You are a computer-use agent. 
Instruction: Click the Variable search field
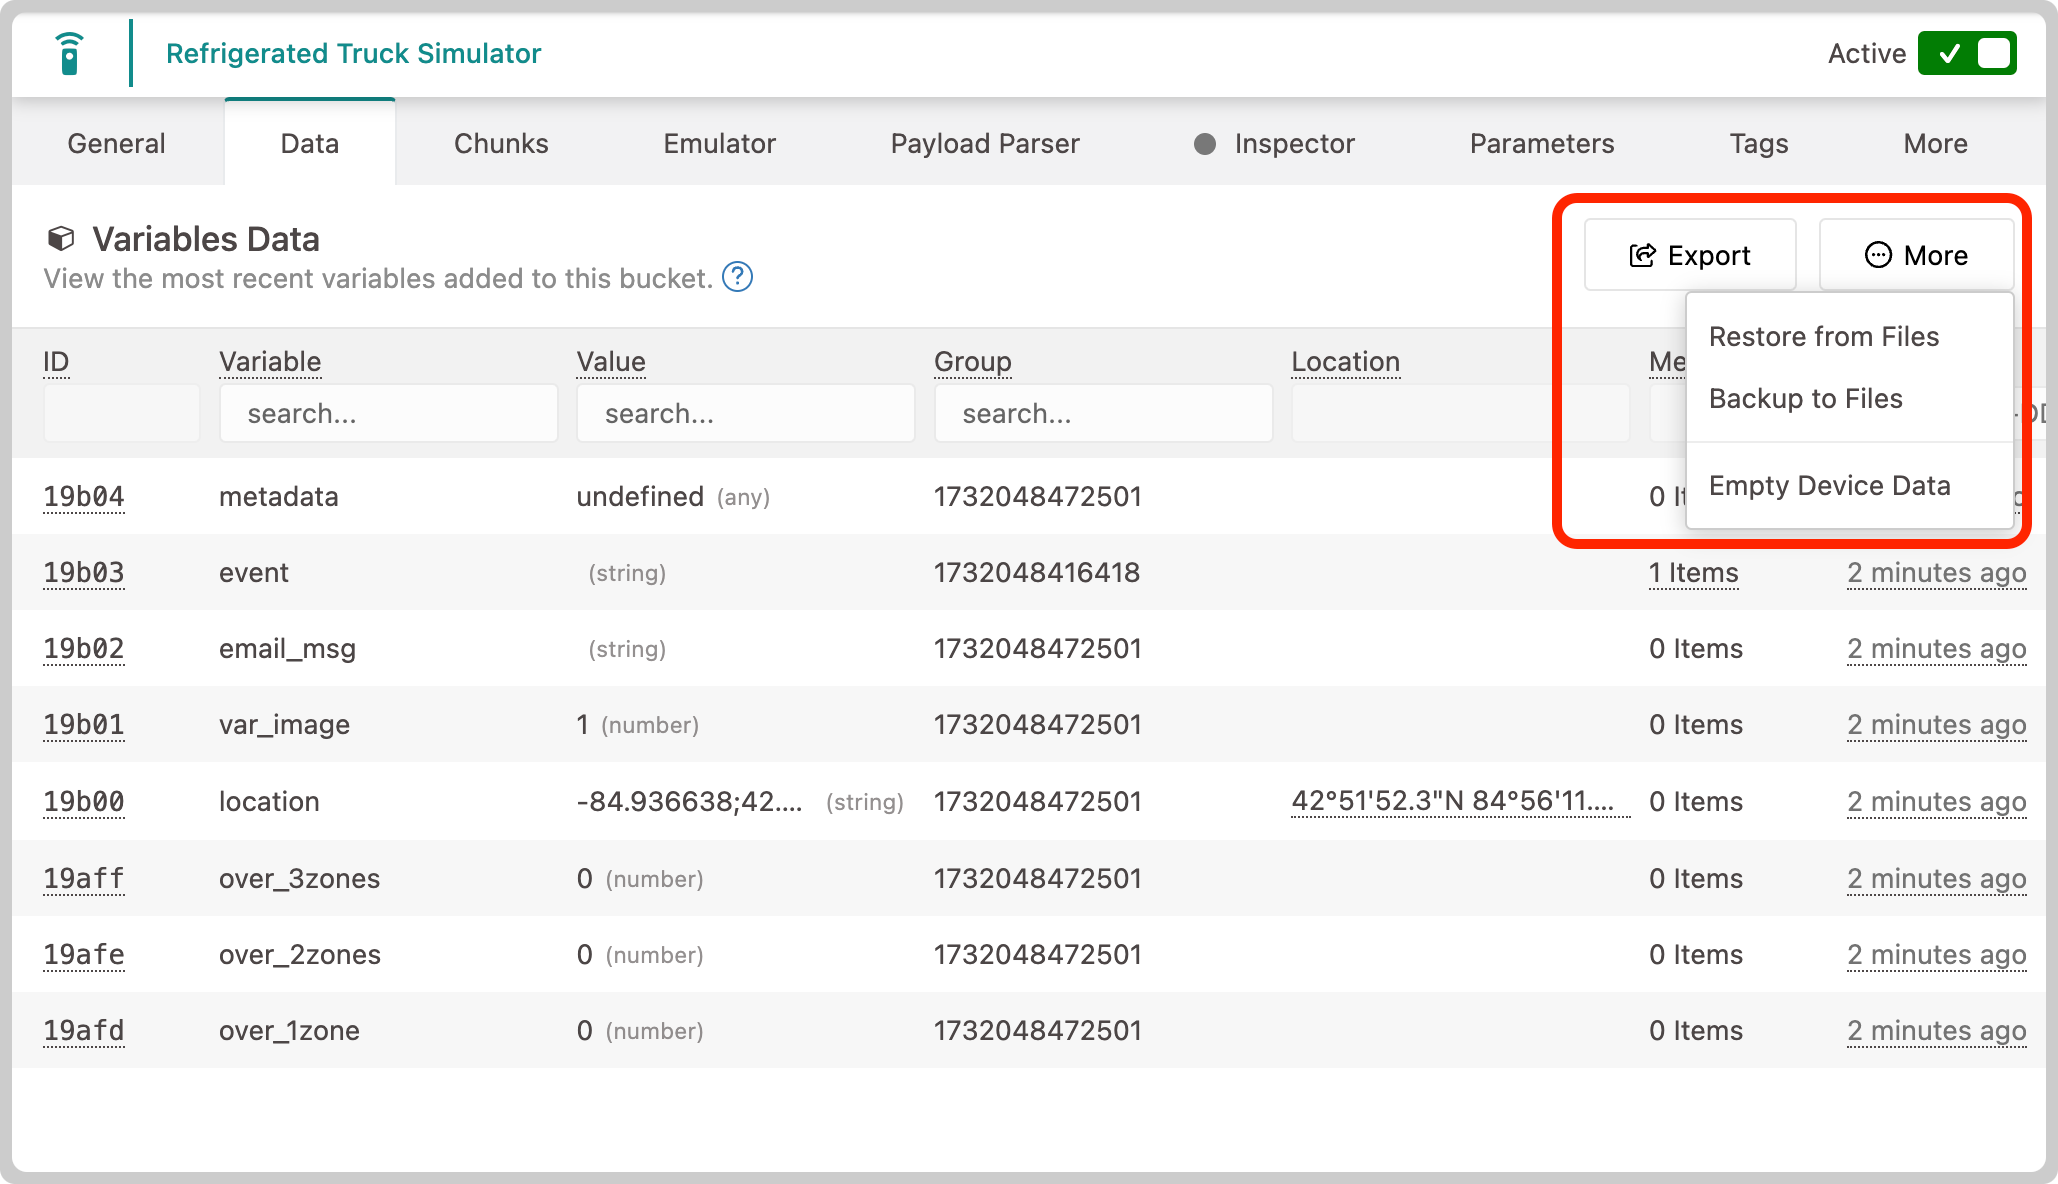point(388,414)
